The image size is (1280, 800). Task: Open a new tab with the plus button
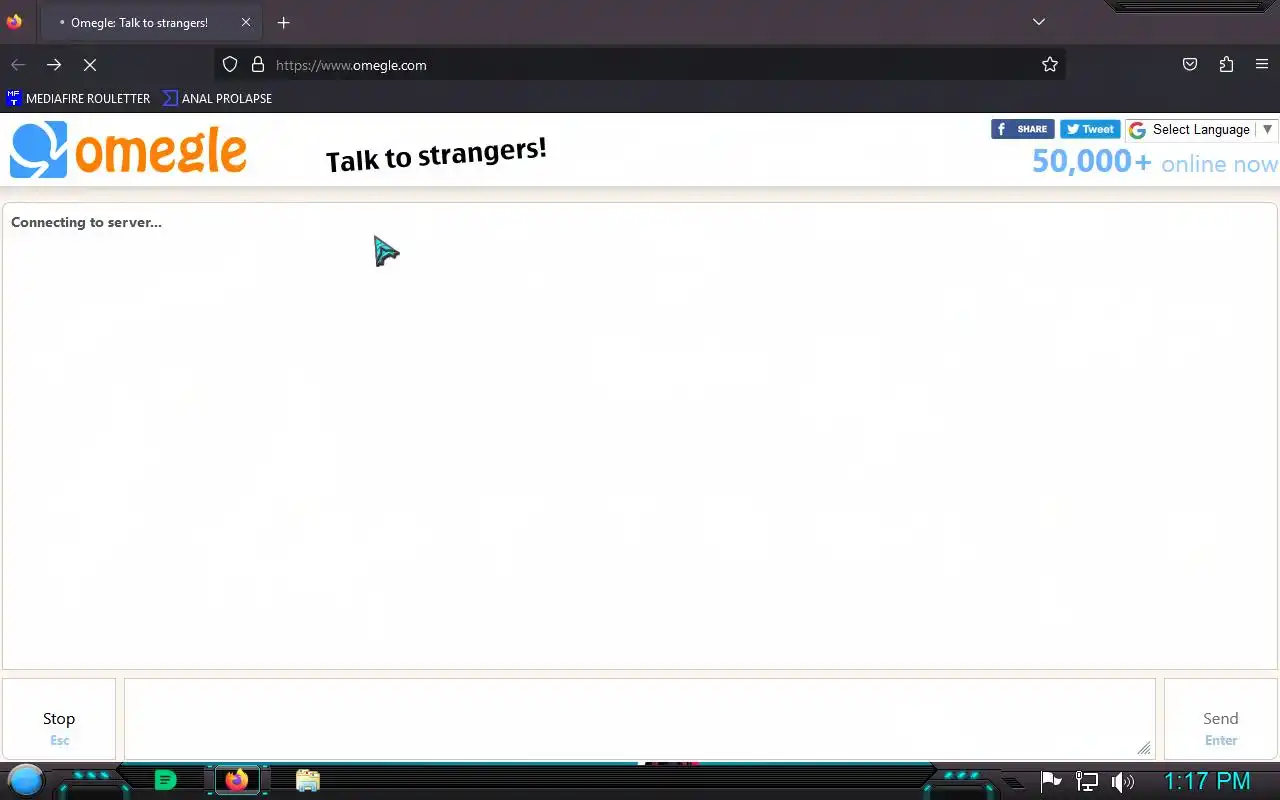(x=284, y=22)
